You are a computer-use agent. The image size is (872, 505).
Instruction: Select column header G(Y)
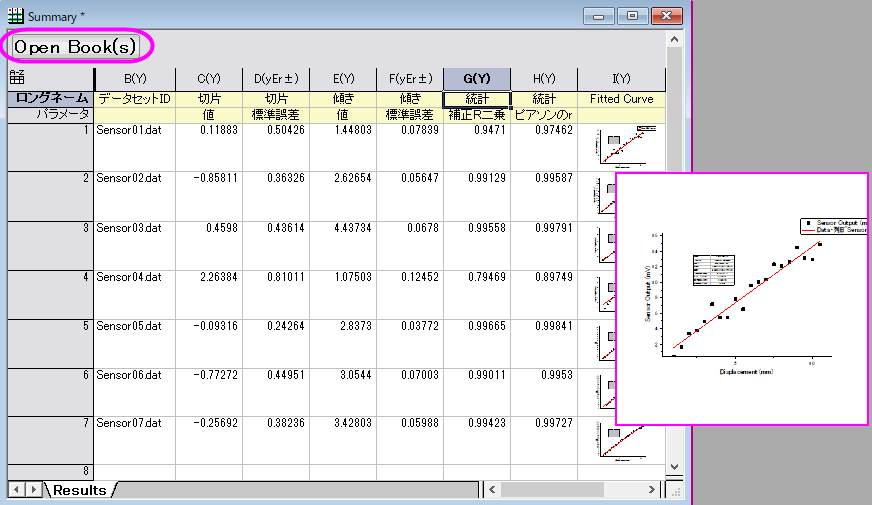pos(477,79)
